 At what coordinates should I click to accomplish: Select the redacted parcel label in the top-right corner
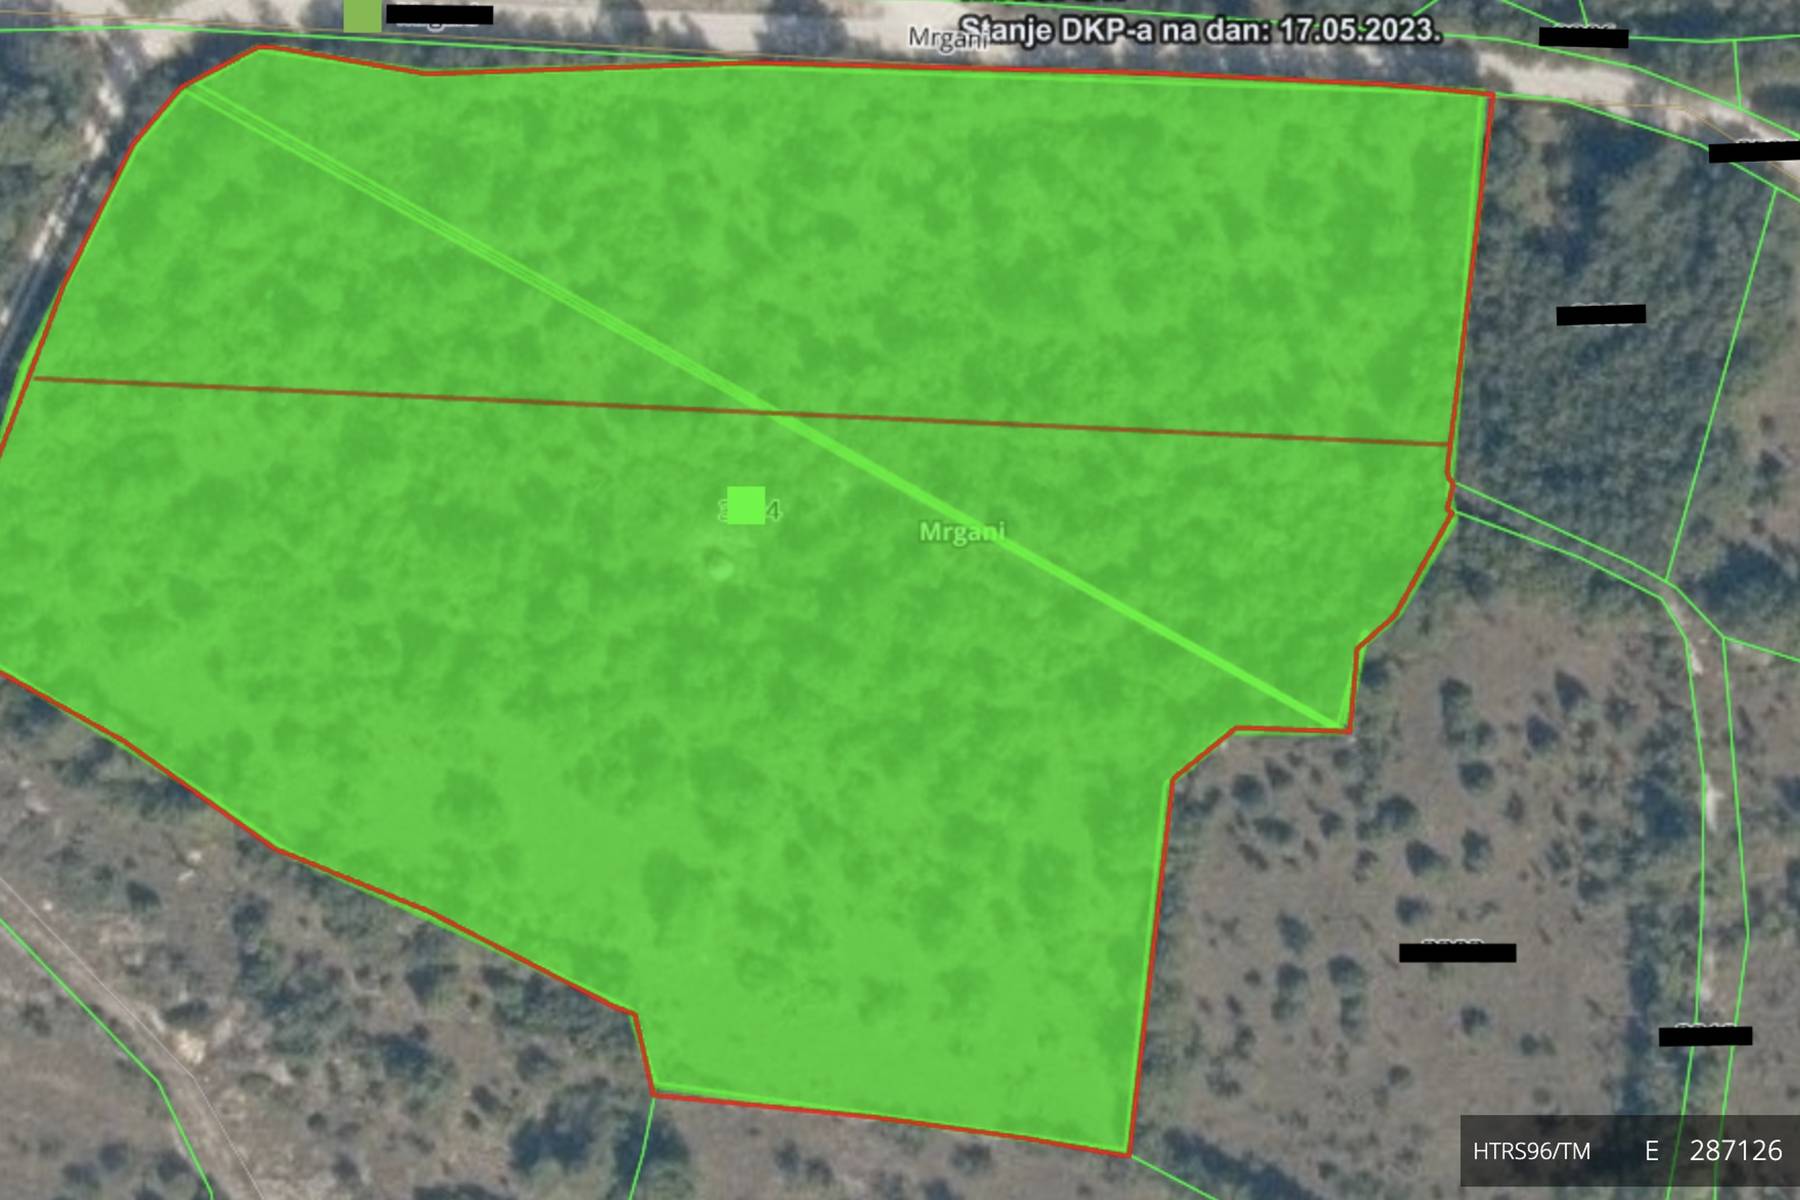click(x=1583, y=38)
